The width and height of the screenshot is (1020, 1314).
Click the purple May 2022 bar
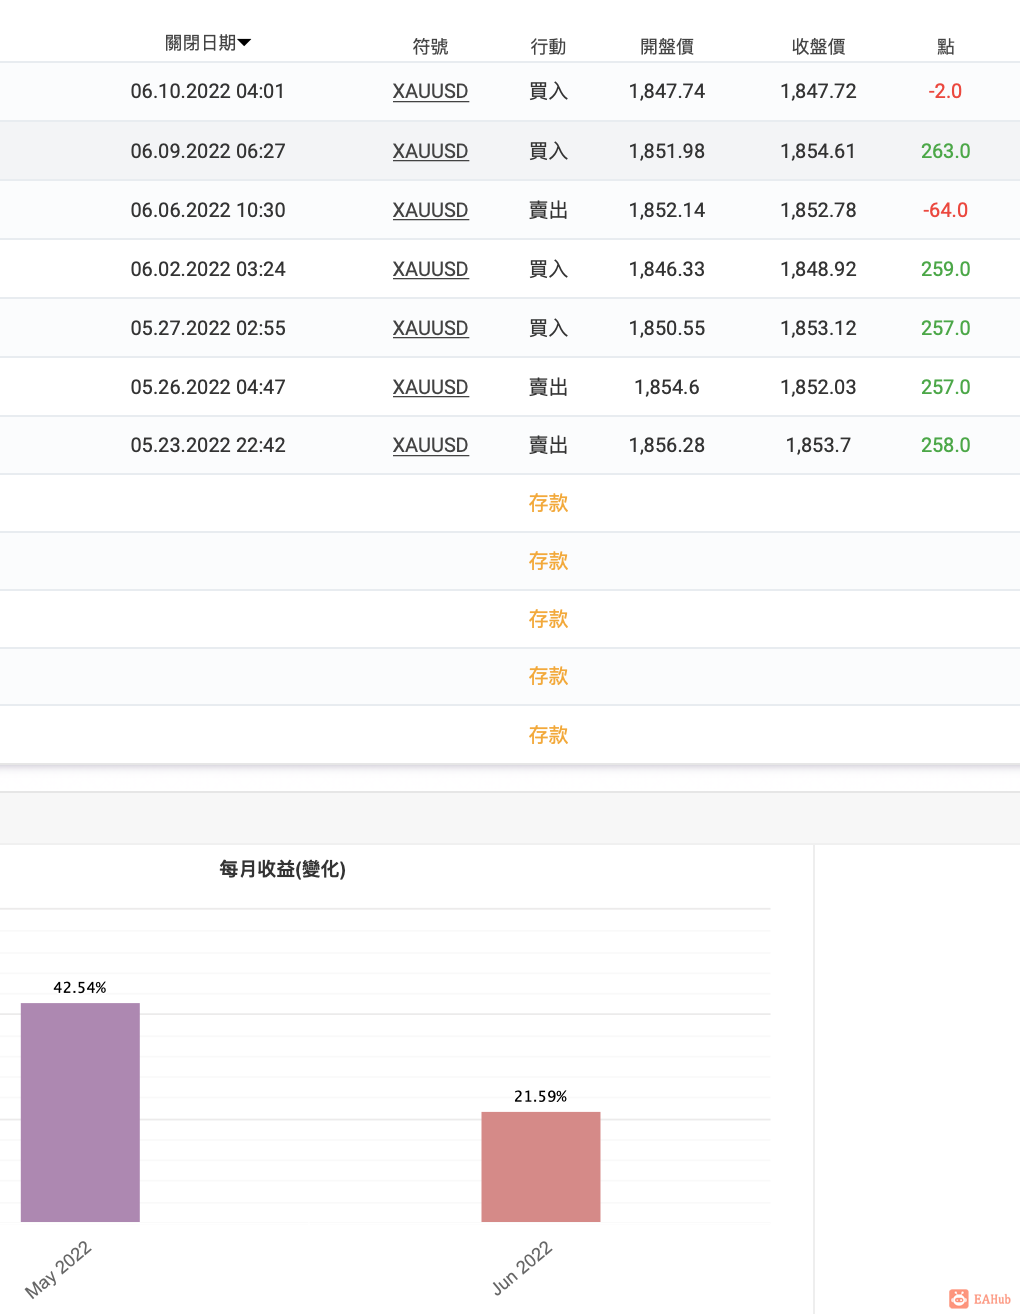point(80,1112)
